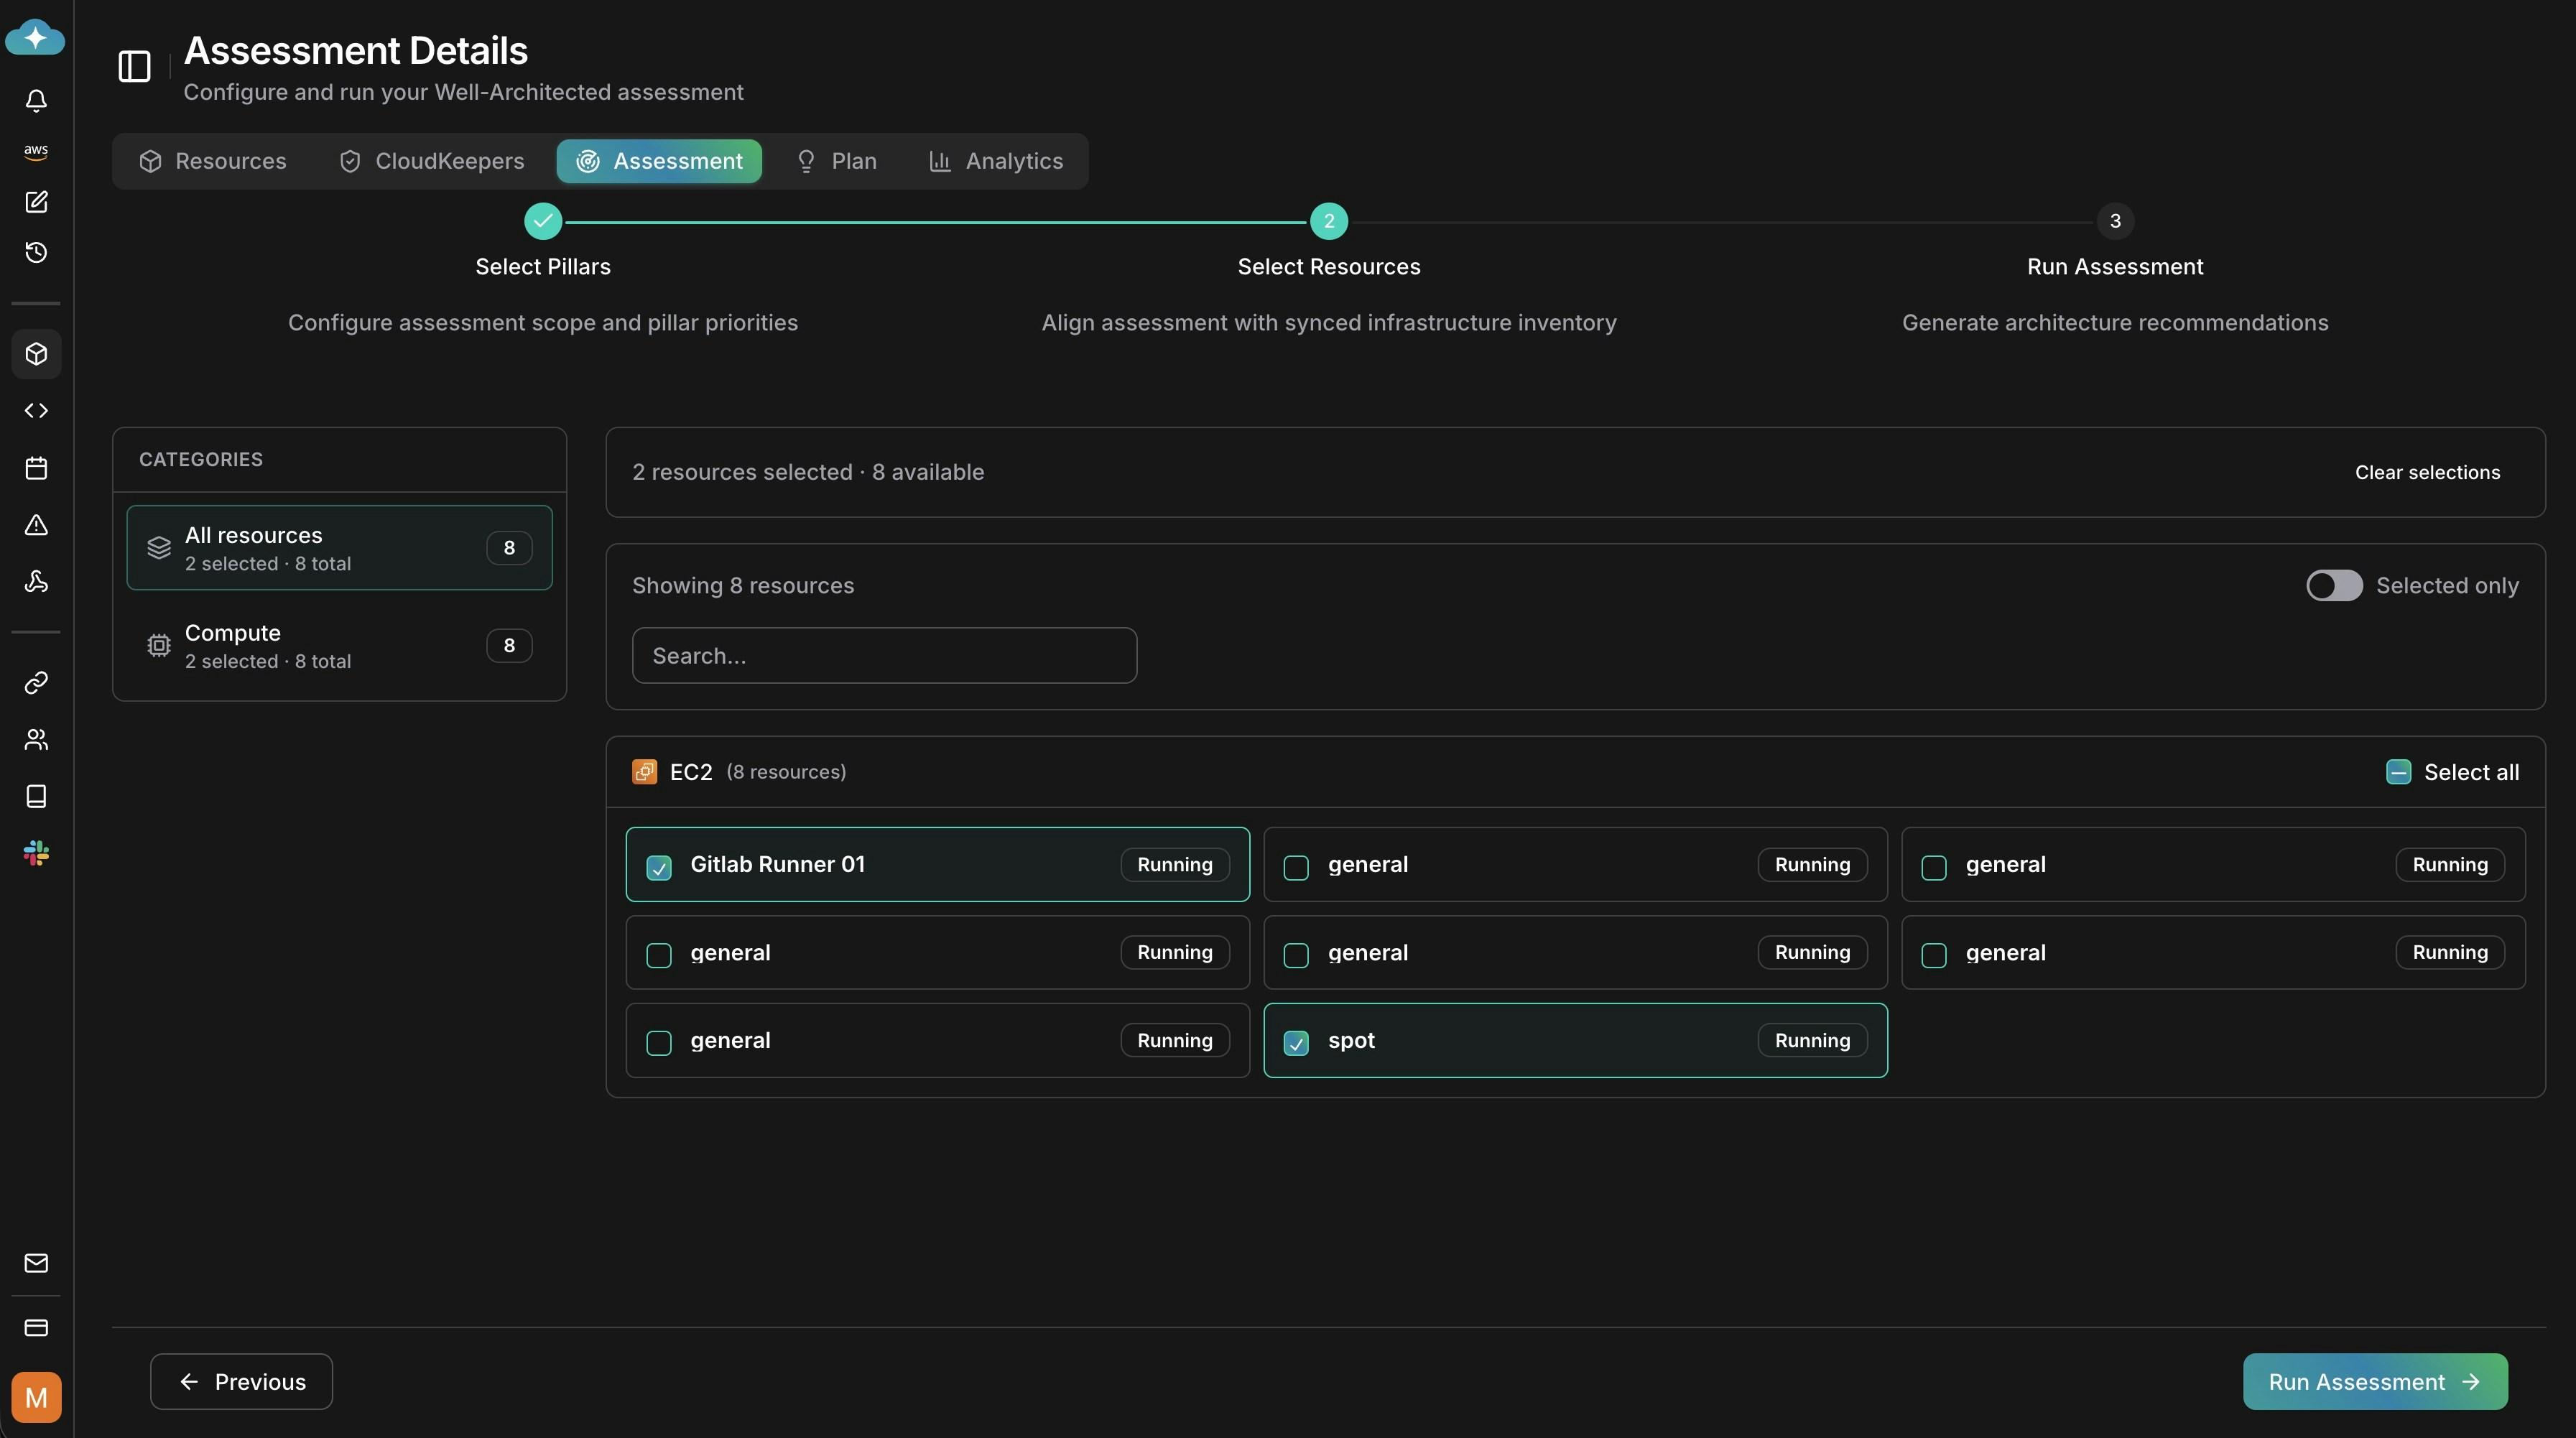The height and width of the screenshot is (1438, 2576).
Task: Click the Run Assessment button
Action: (x=2374, y=1381)
